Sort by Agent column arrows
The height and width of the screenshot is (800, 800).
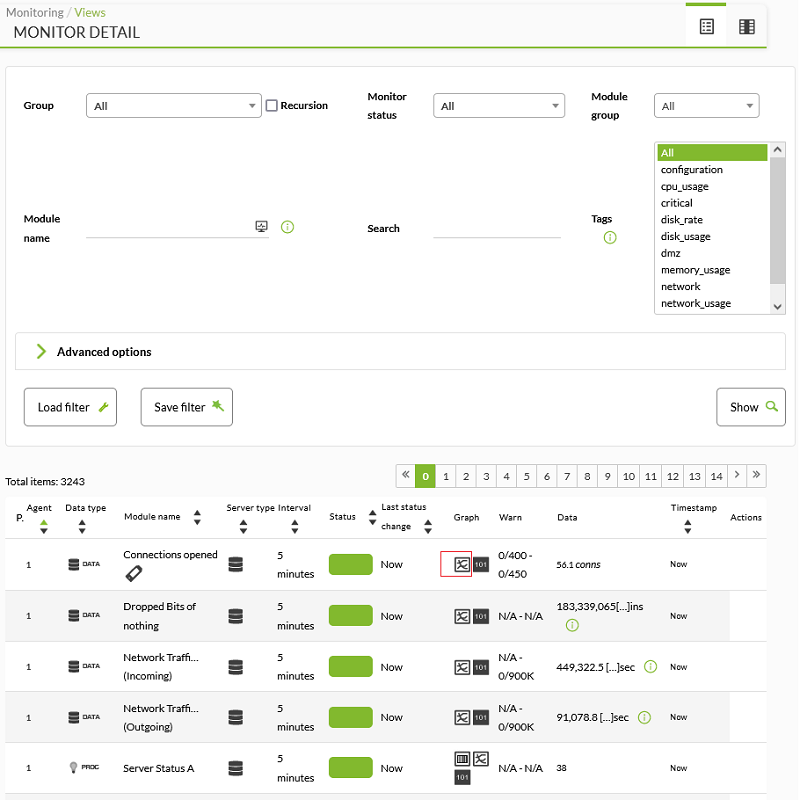[44, 527]
